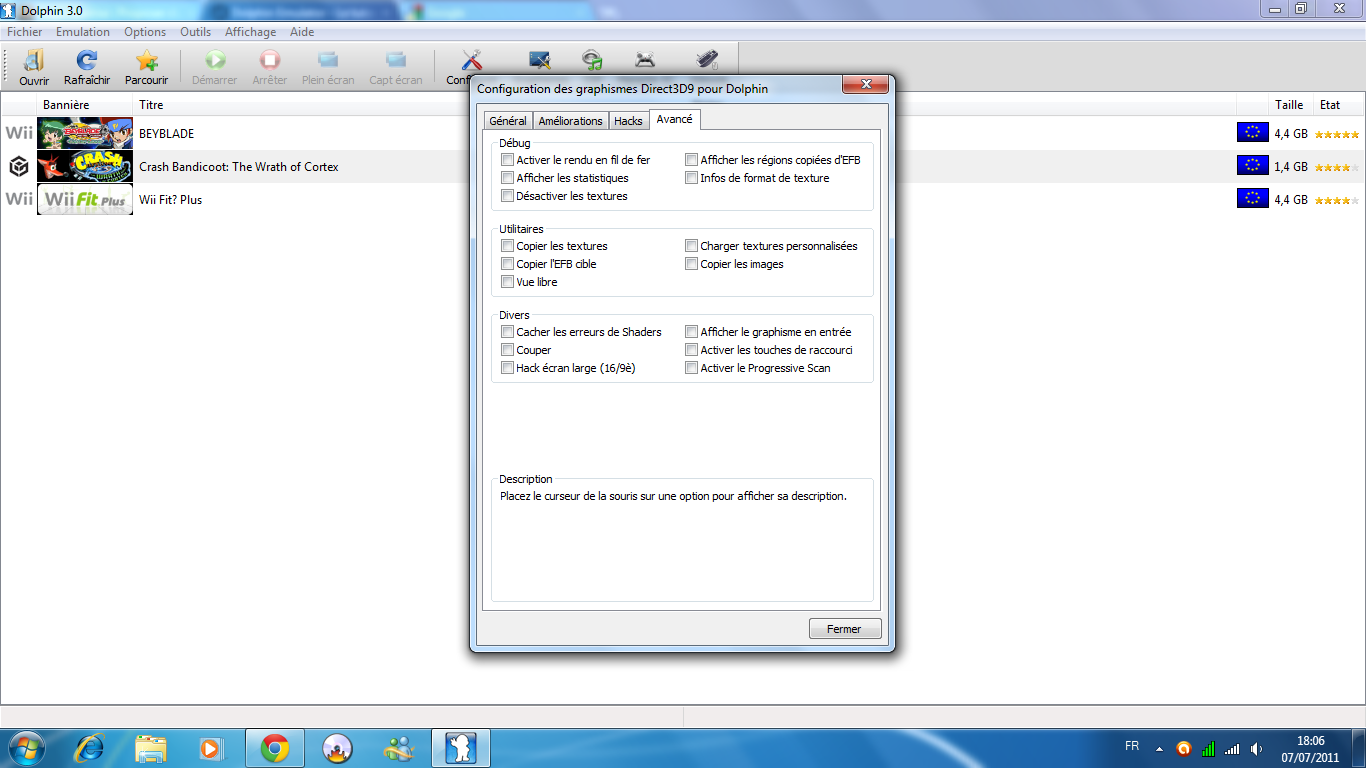
Task: Enable Activer le rendu en fil de fer
Action: coord(508,160)
